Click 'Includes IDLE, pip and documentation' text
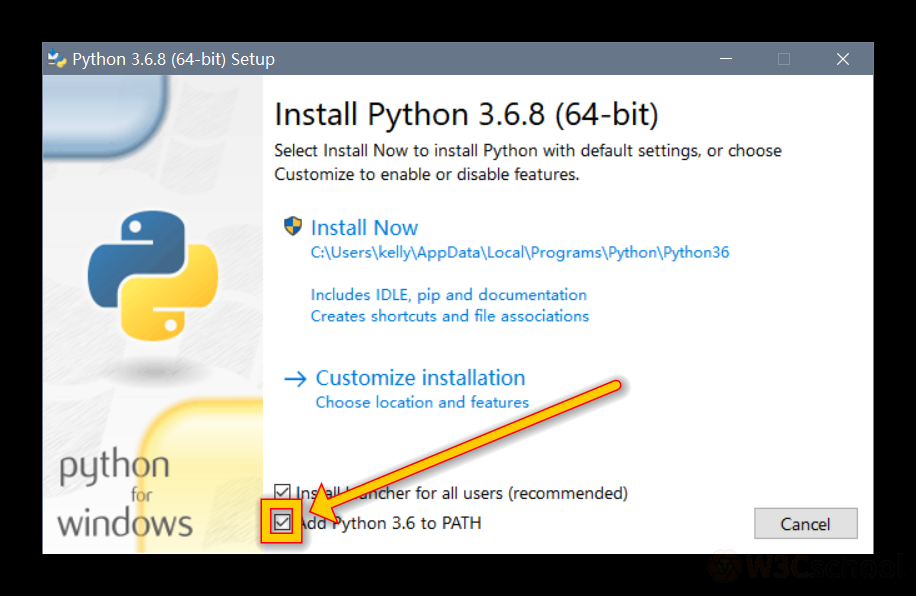The width and height of the screenshot is (916, 596). click(x=449, y=294)
